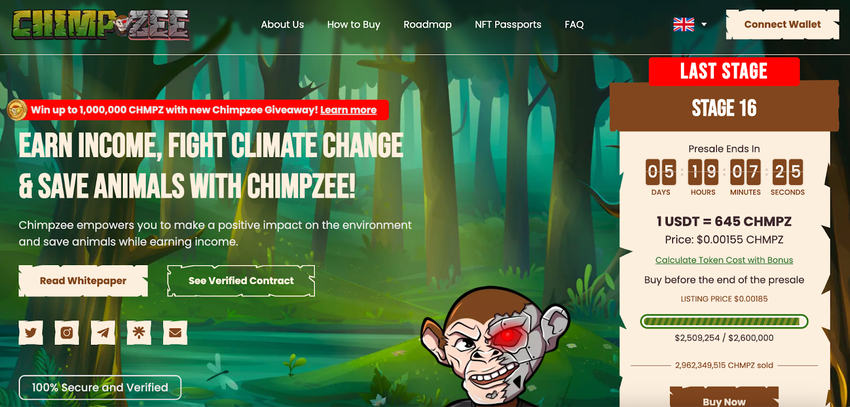Click the Twitter social icon
This screenshot has width=850, height=407.
click(31, 333)
